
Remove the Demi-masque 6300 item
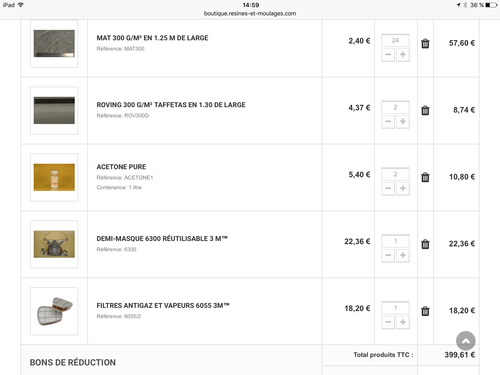[425, 244]
